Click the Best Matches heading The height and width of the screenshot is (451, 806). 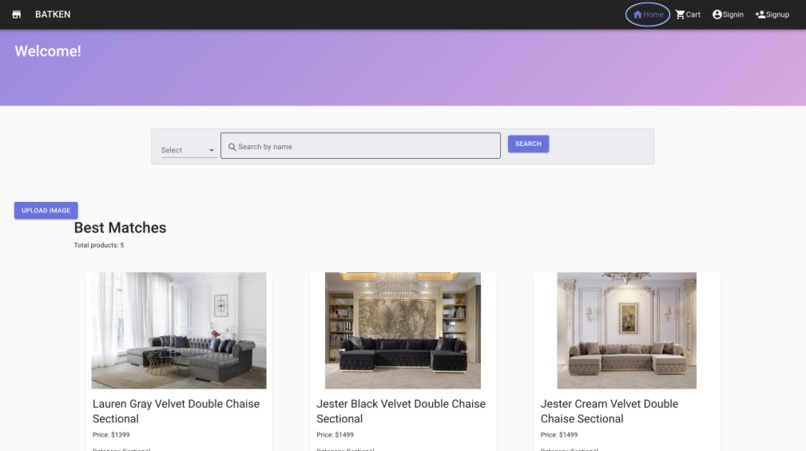(120, 227)
